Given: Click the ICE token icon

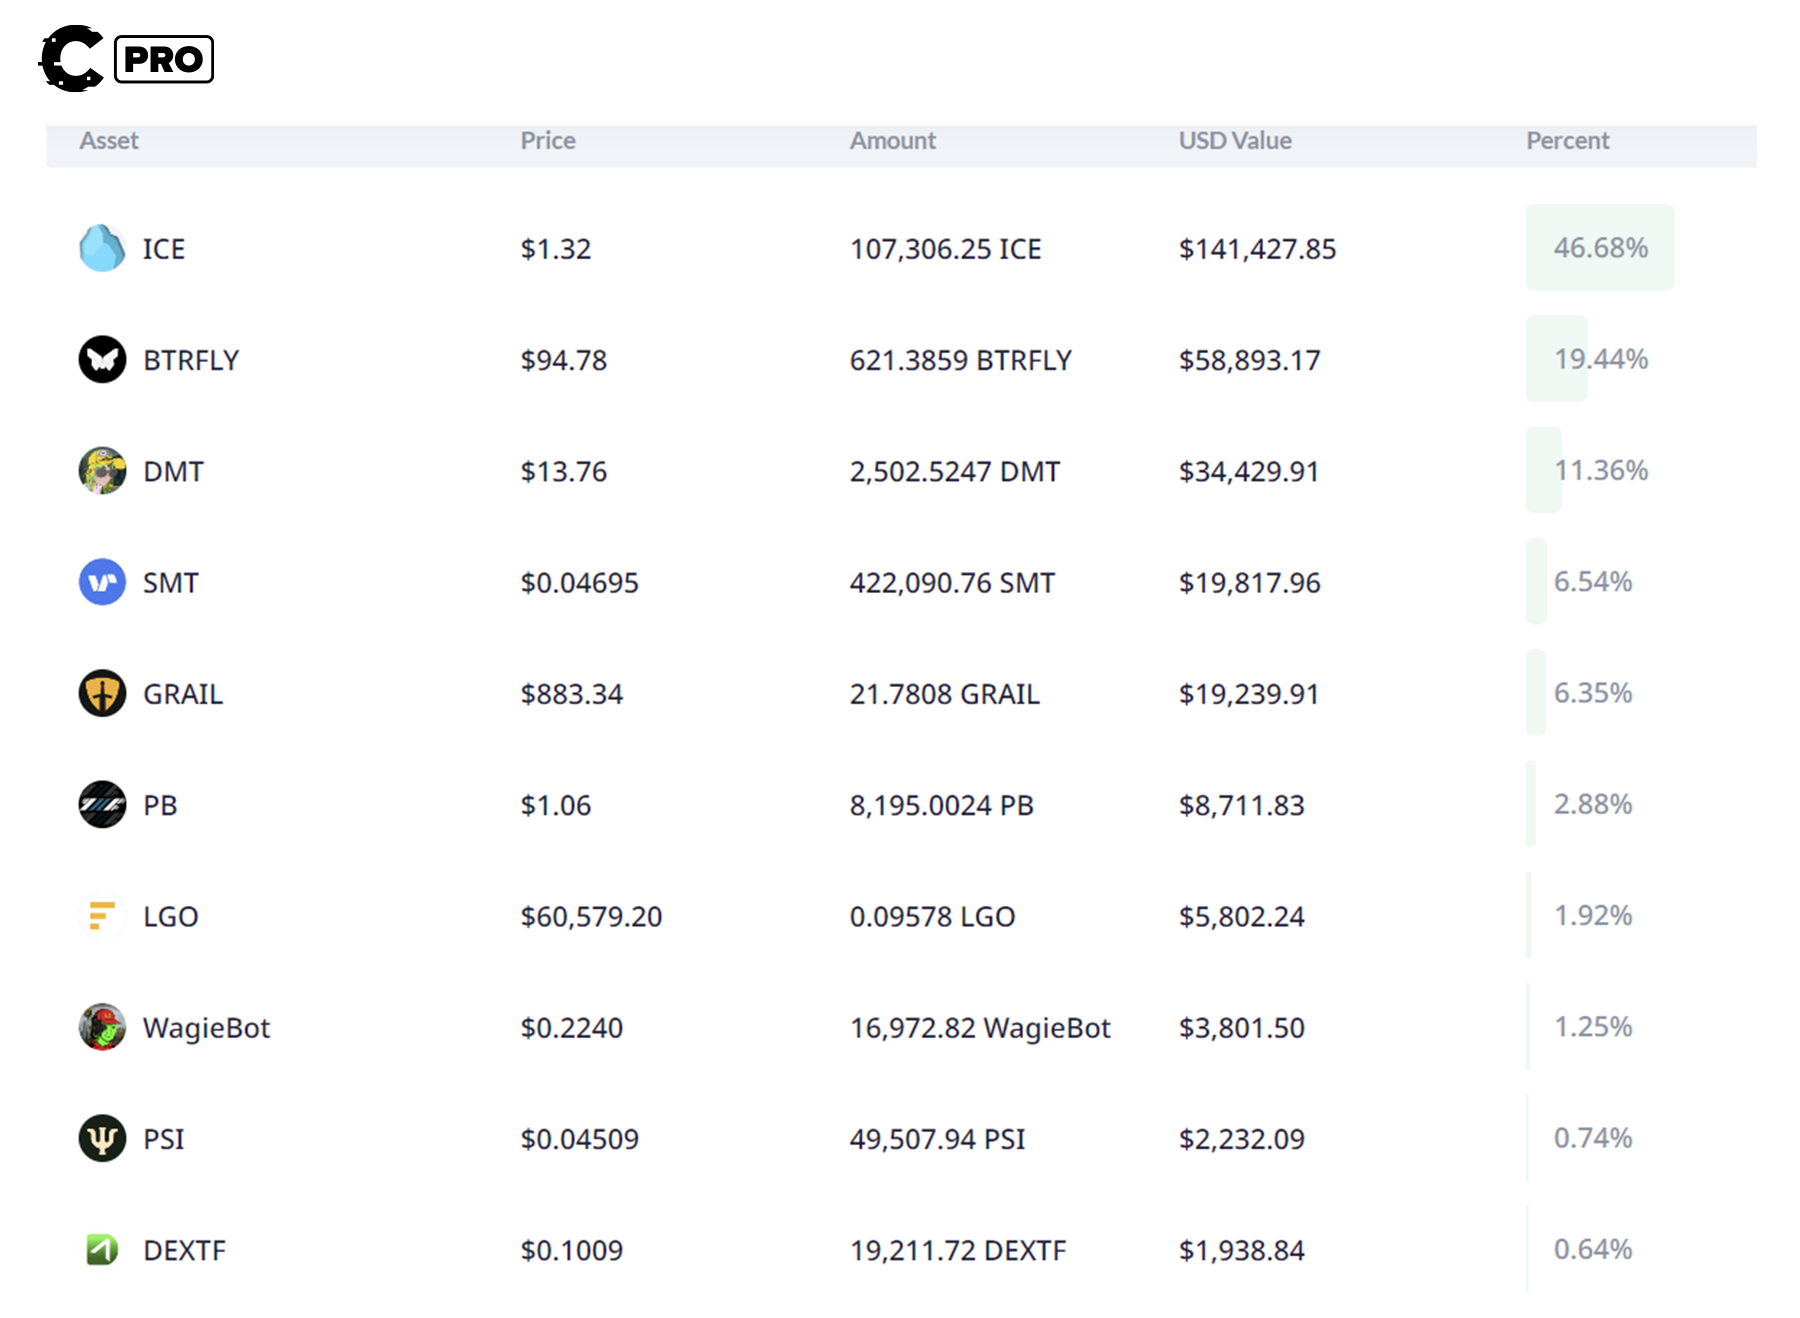Looking at the screenshot, I should [101, 249].
